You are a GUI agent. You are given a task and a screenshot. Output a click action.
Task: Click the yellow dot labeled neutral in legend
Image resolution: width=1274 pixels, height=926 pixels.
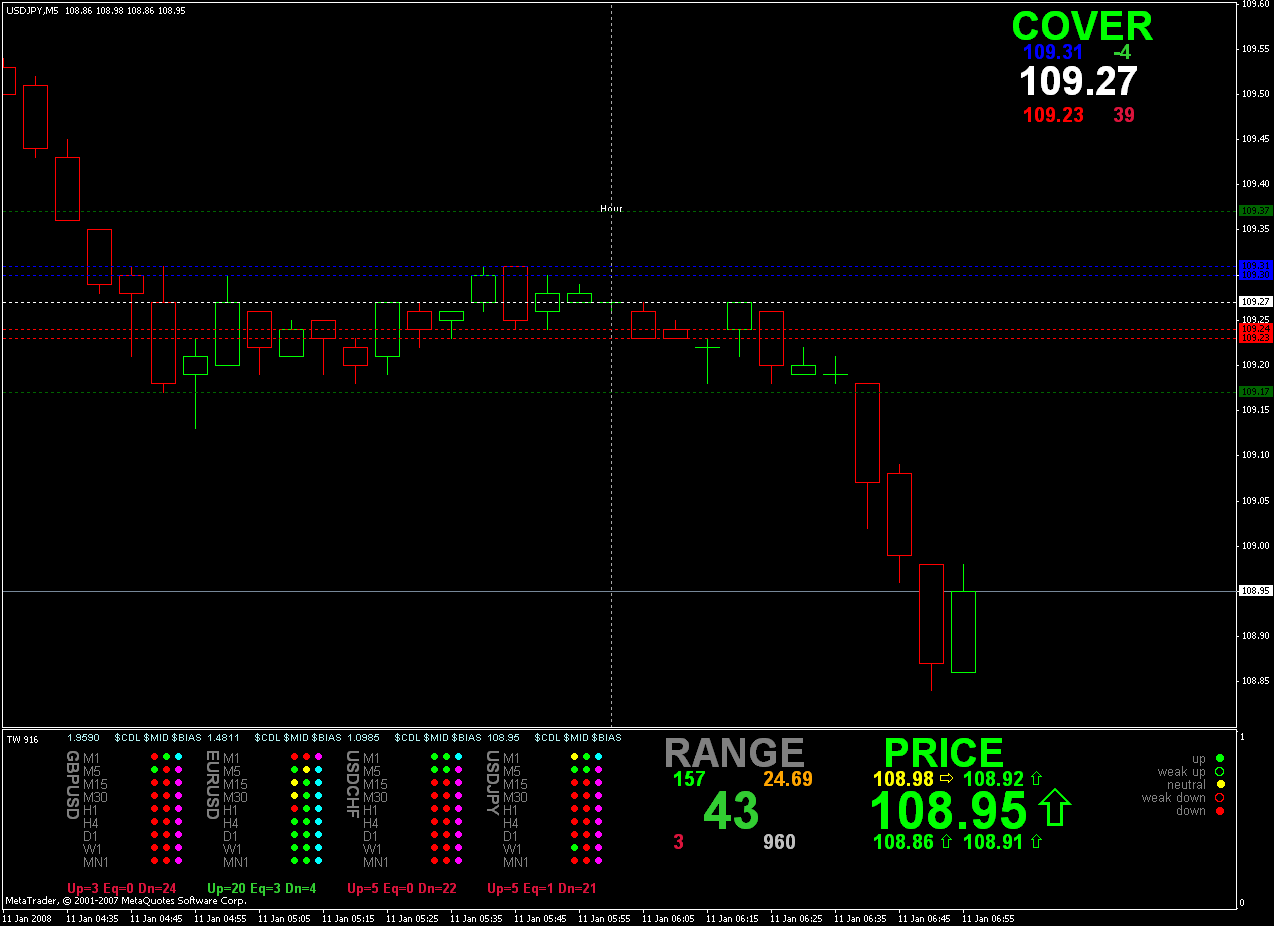click(1219, 785)
